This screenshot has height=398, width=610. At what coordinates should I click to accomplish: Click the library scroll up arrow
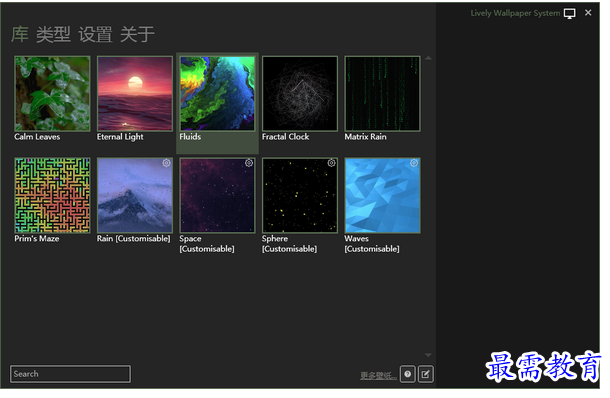tap(428, 58)
